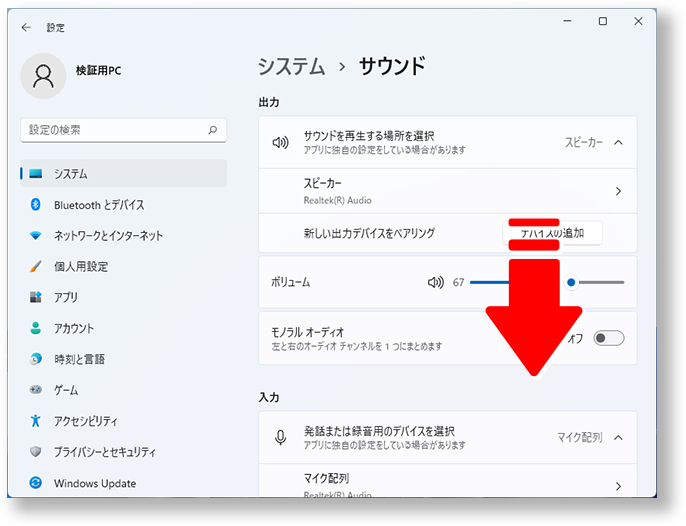This screenshot has height=526, width=686.
Task: Click the Realtek(R) Audio text under スピーカー
Action: coord(337,200)
